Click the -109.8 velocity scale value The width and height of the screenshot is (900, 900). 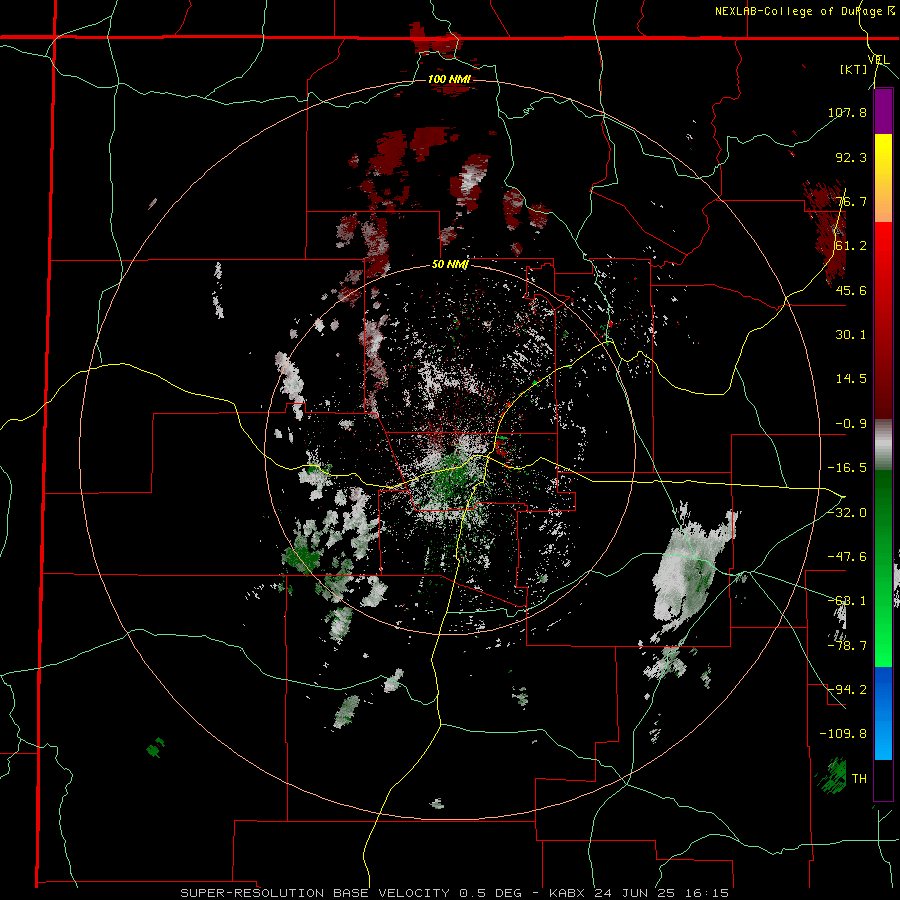843,734
